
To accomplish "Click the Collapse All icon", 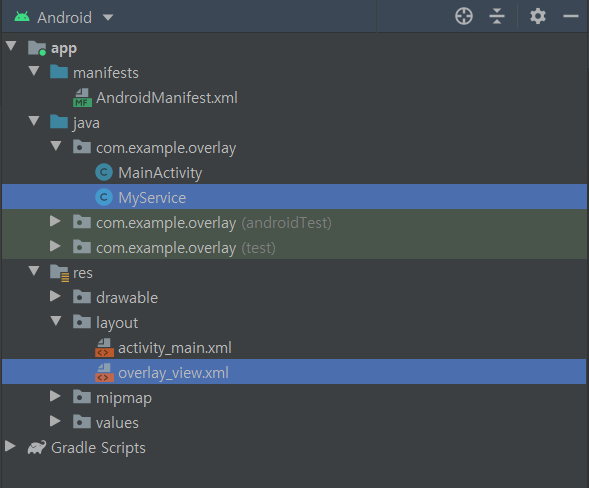I will [497, 17].
